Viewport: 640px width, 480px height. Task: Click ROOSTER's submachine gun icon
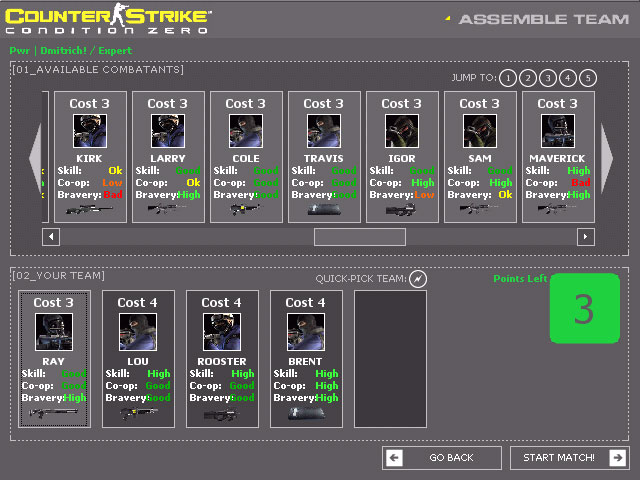[x=221, y=415]
